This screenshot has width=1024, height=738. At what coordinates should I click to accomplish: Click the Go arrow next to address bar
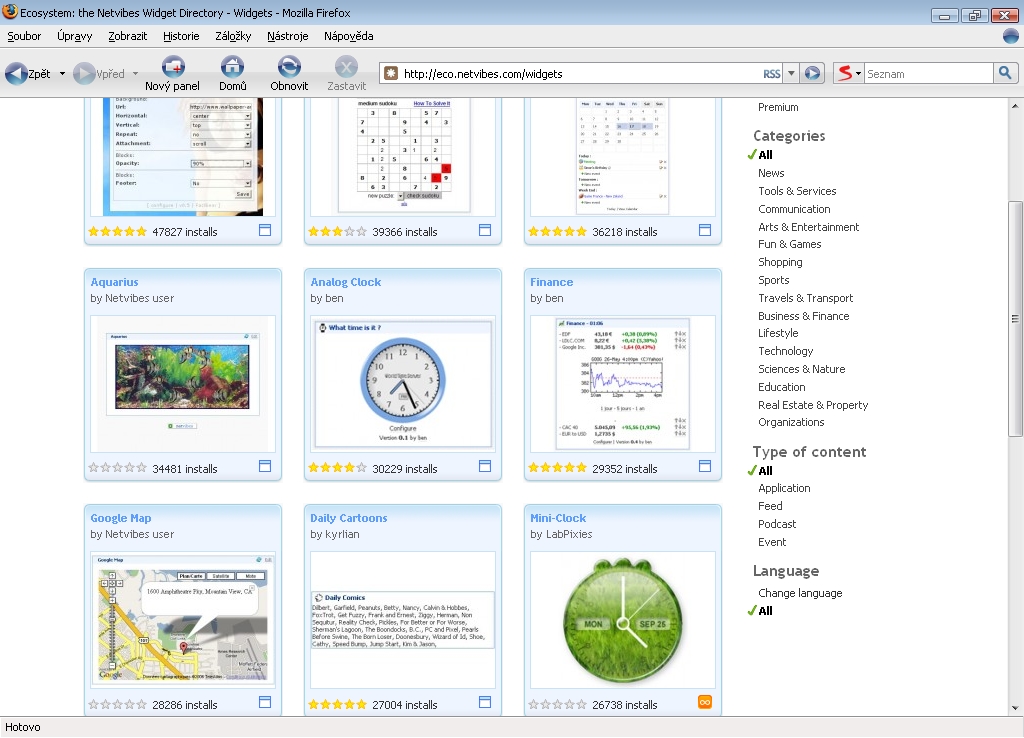(812, 73)
